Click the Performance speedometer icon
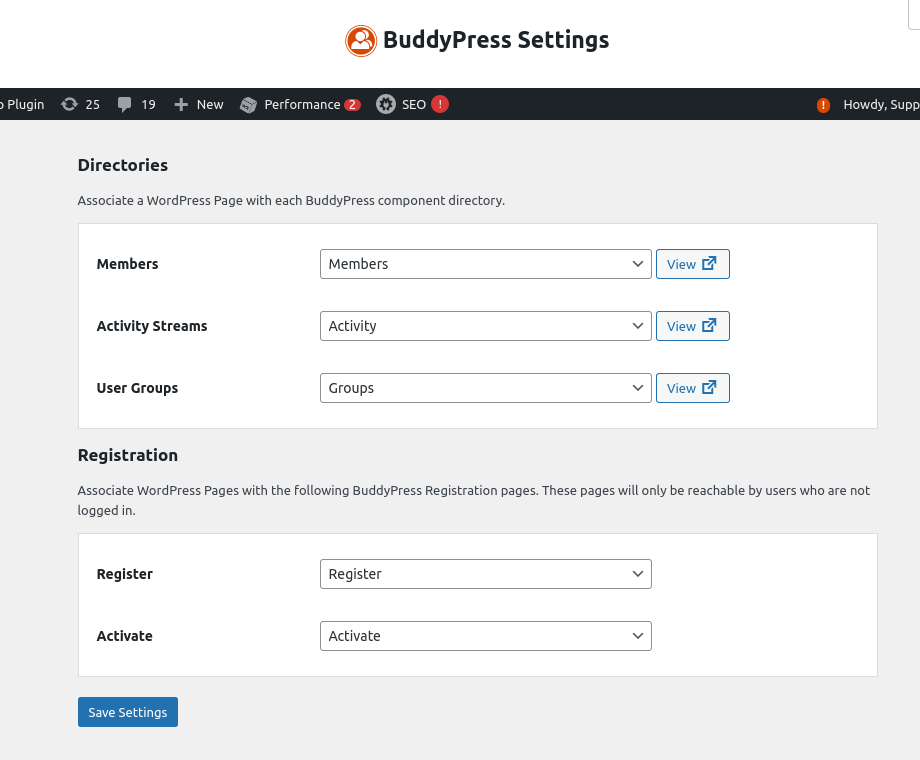The width and height of the screenshot is (920, 760). 248,104
